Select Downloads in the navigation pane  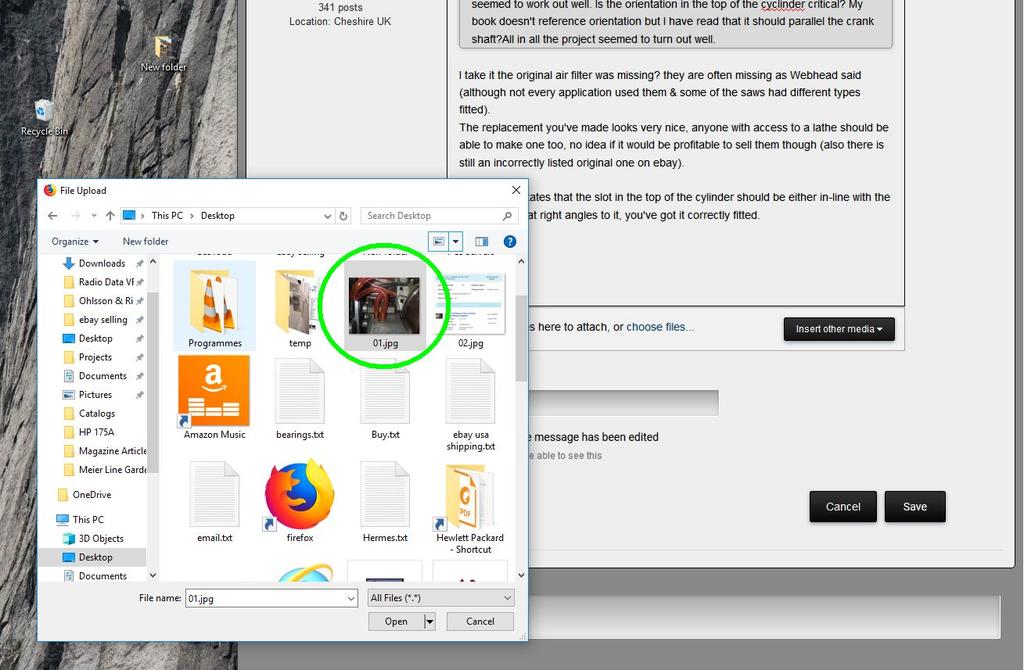click(101, 263)
